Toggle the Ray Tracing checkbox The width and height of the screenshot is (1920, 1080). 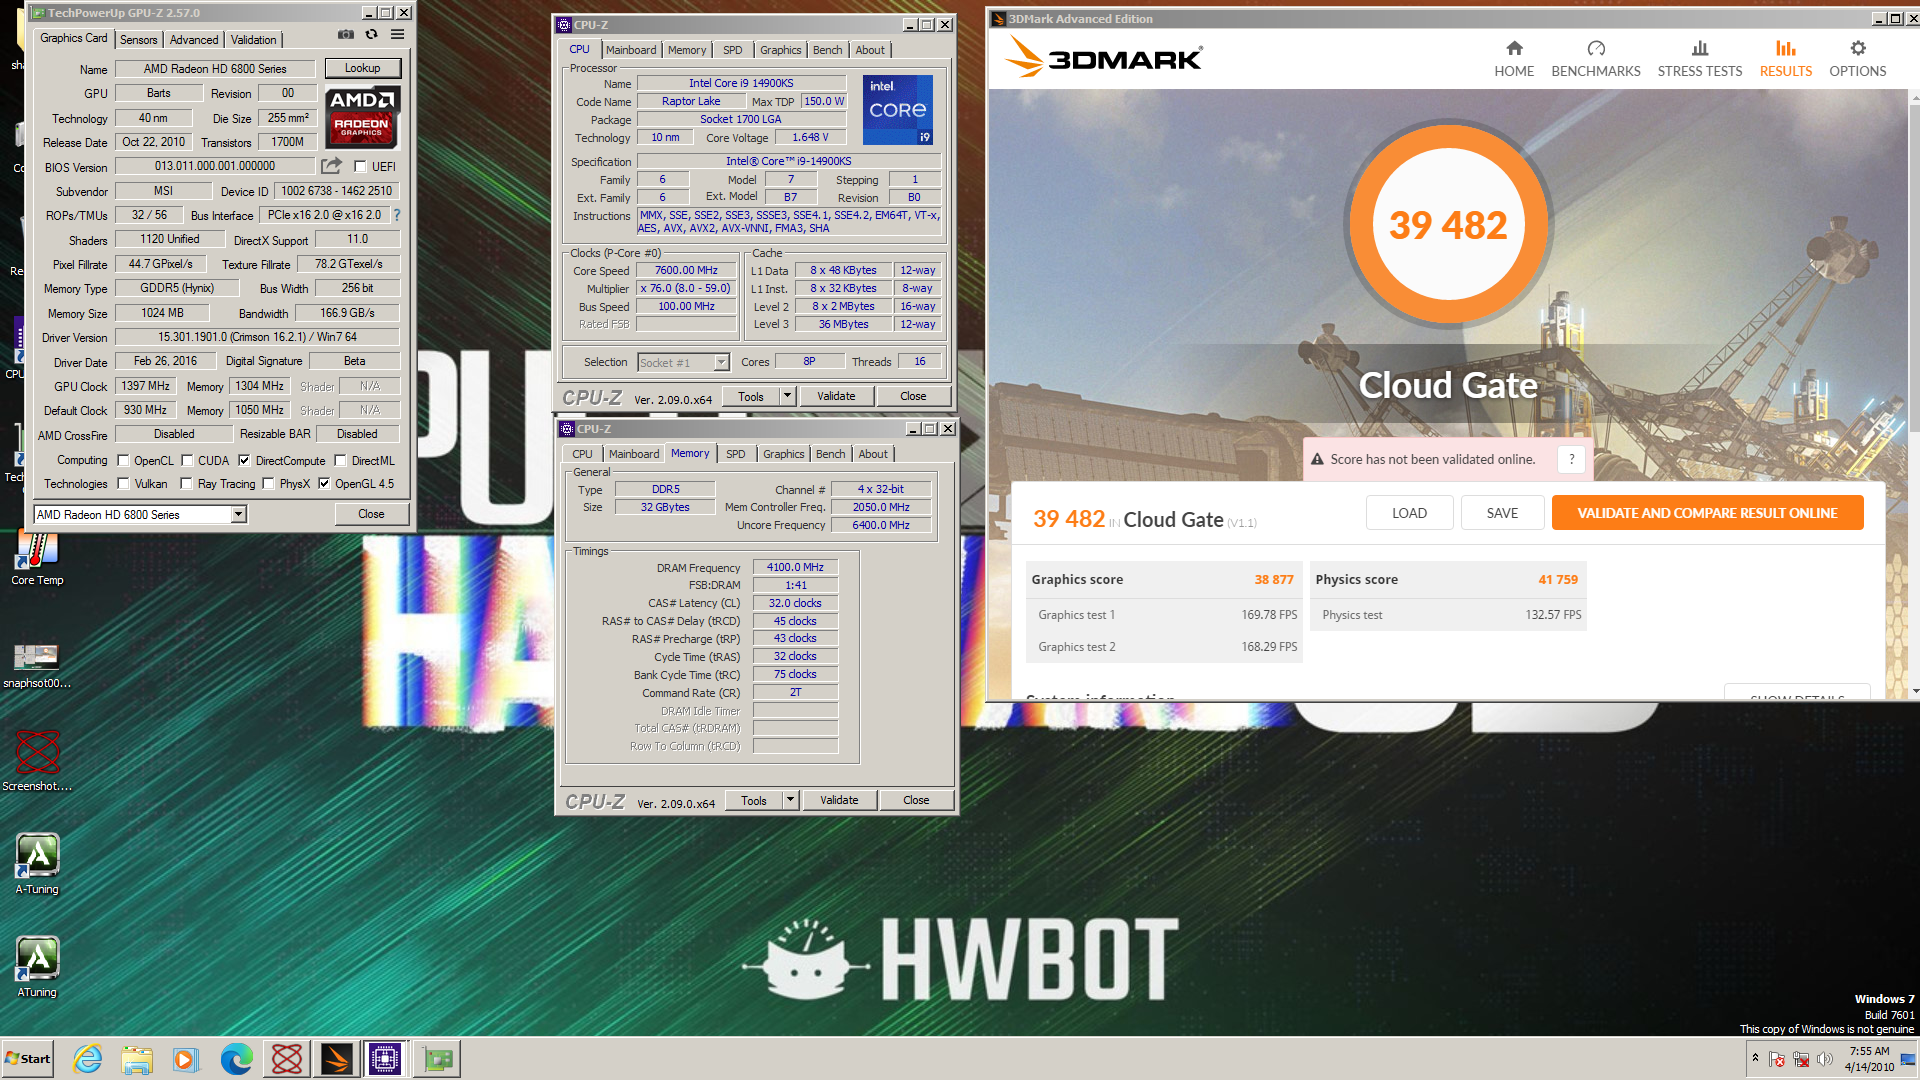point(186,483)
